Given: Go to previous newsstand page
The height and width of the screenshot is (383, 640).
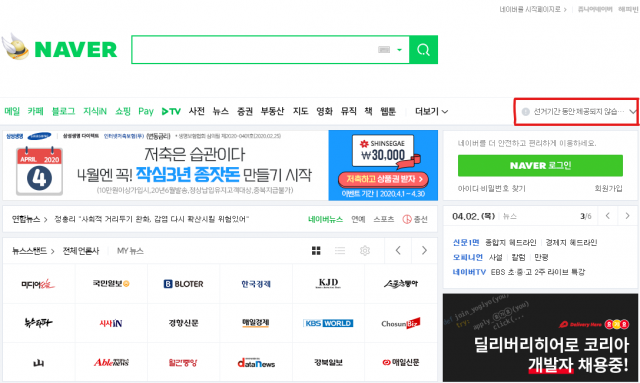Looking at the screenshot, I should (x=398, y=250).
